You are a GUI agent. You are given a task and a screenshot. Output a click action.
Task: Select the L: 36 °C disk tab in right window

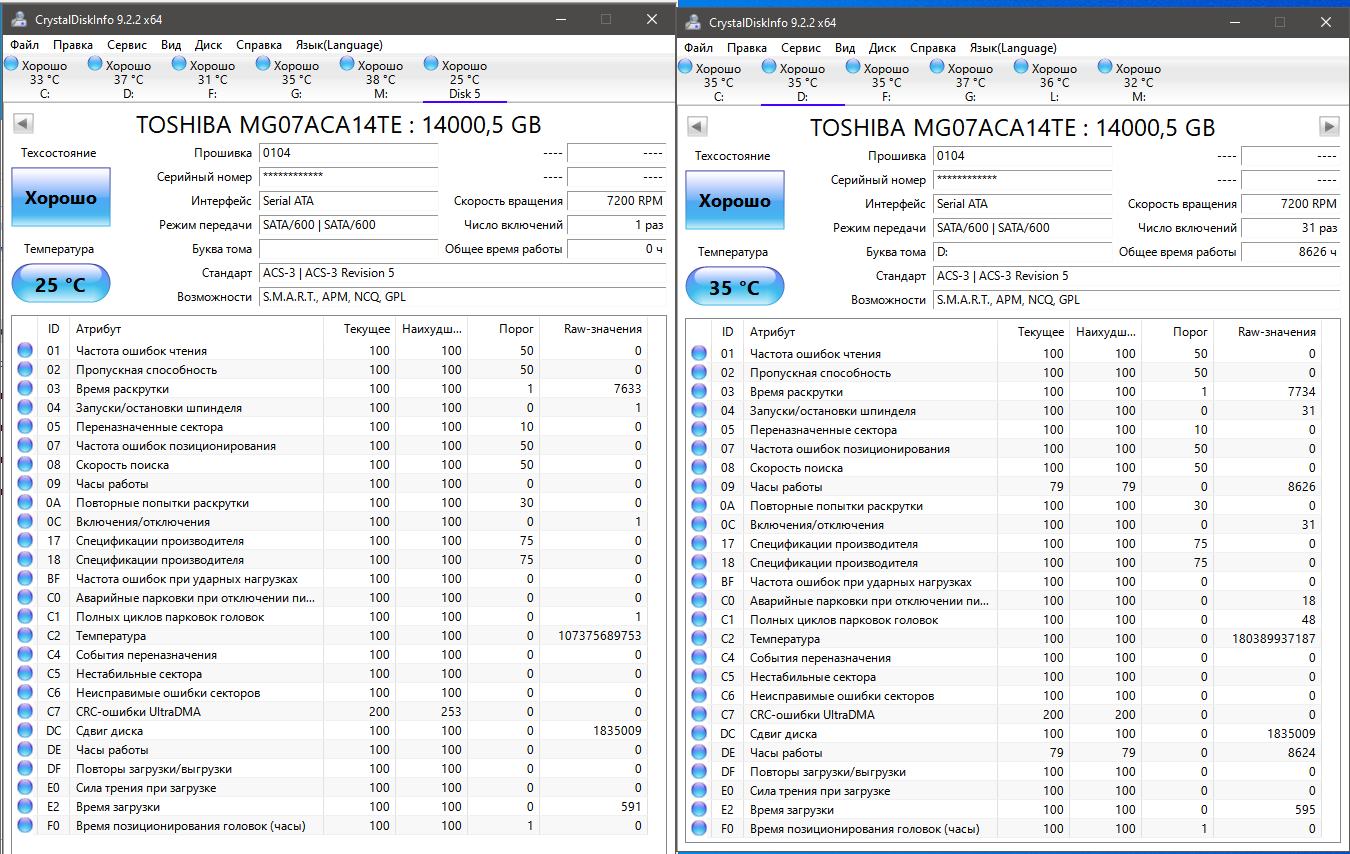pos(1055,82)
